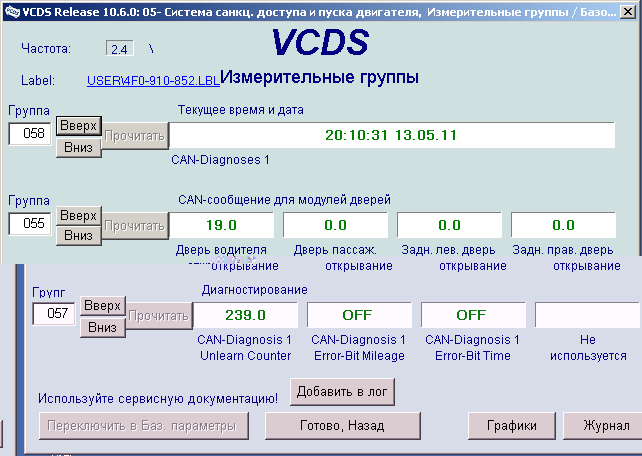Click the empty unused field in group 057
This screenshot has height=456, width=642.
tap(587, 315)
